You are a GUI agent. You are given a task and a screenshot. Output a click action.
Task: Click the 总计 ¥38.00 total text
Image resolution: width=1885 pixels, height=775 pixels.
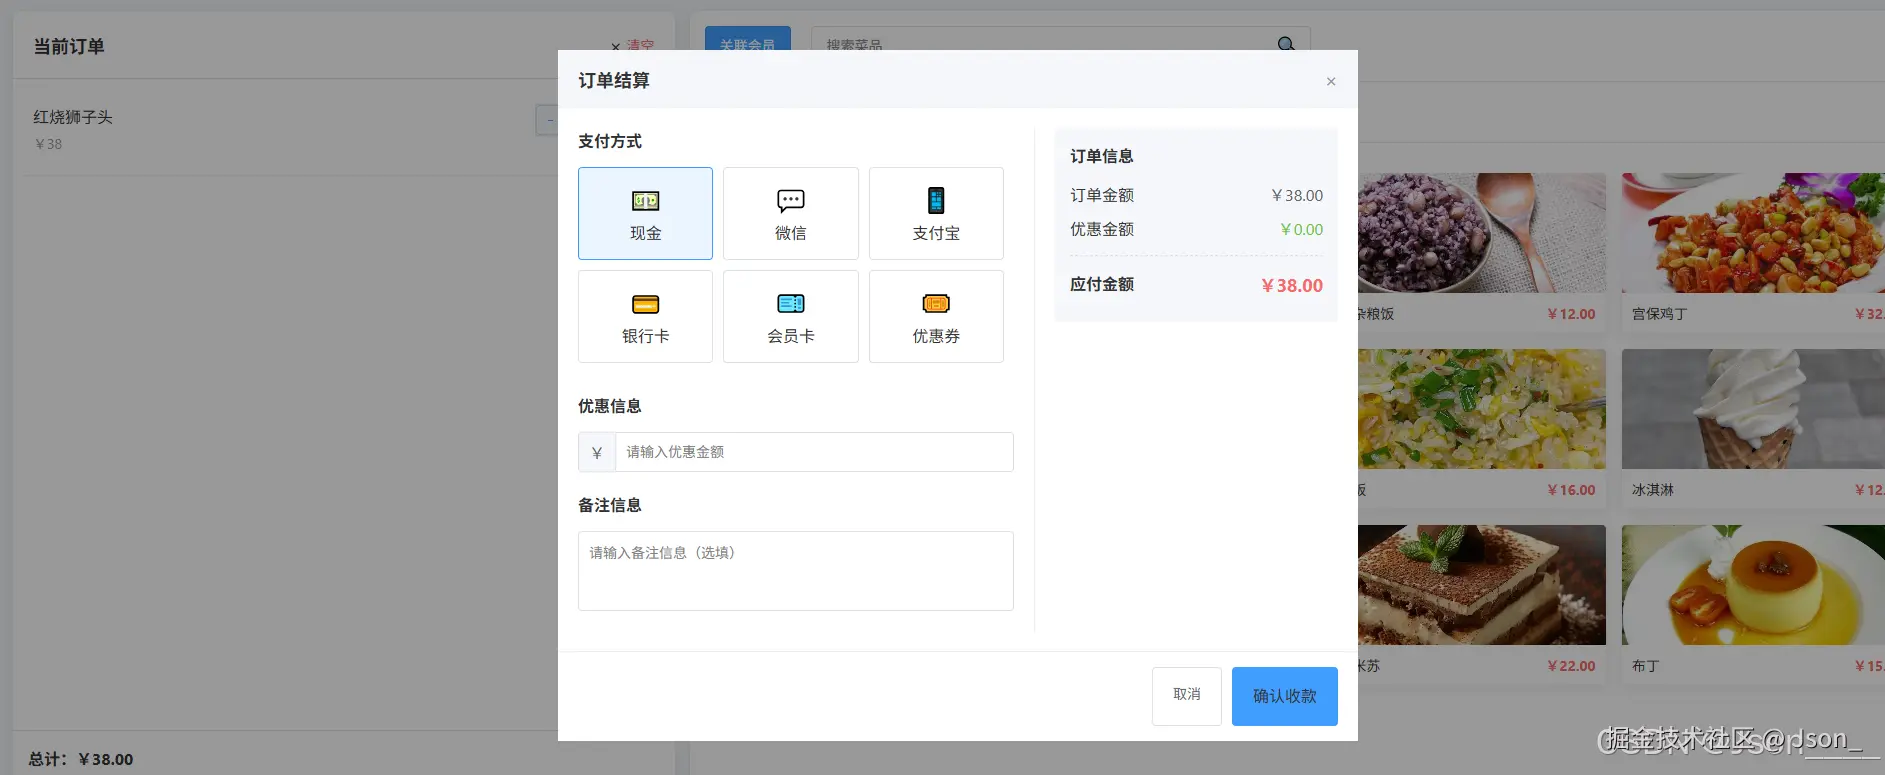[x=81, y=759]
